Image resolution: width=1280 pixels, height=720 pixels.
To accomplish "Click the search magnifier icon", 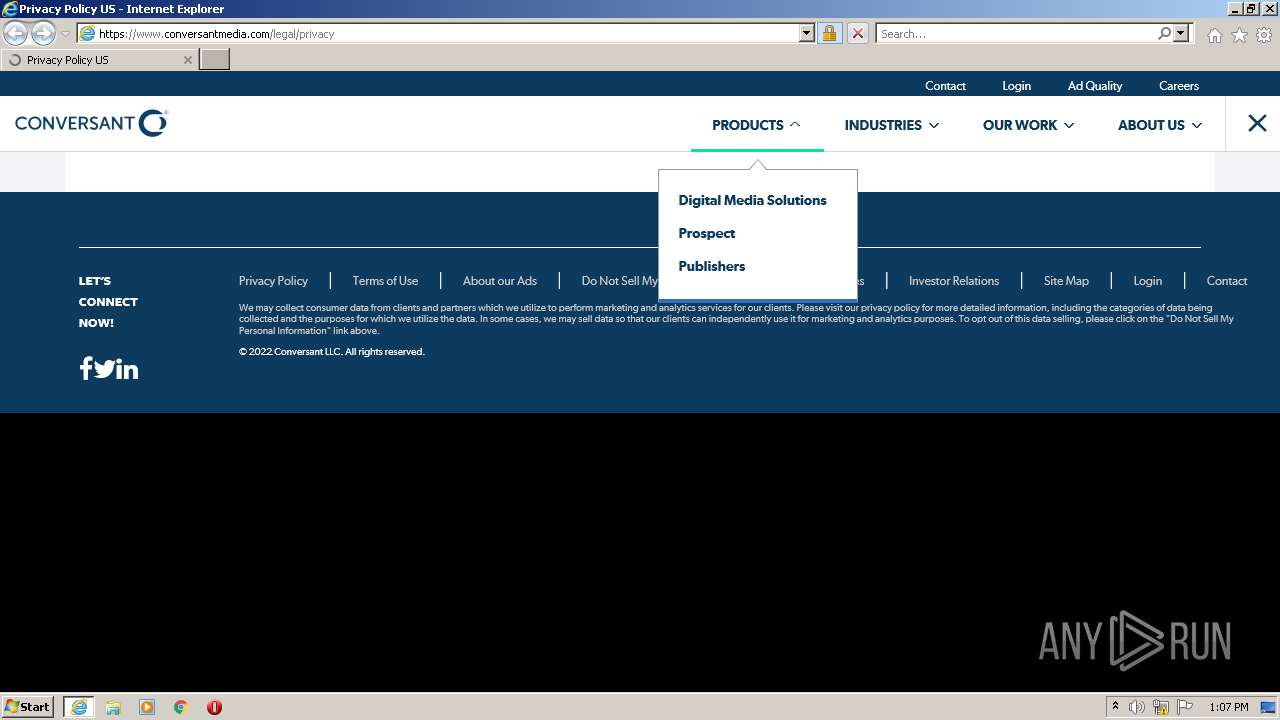I will [1164, 33].
